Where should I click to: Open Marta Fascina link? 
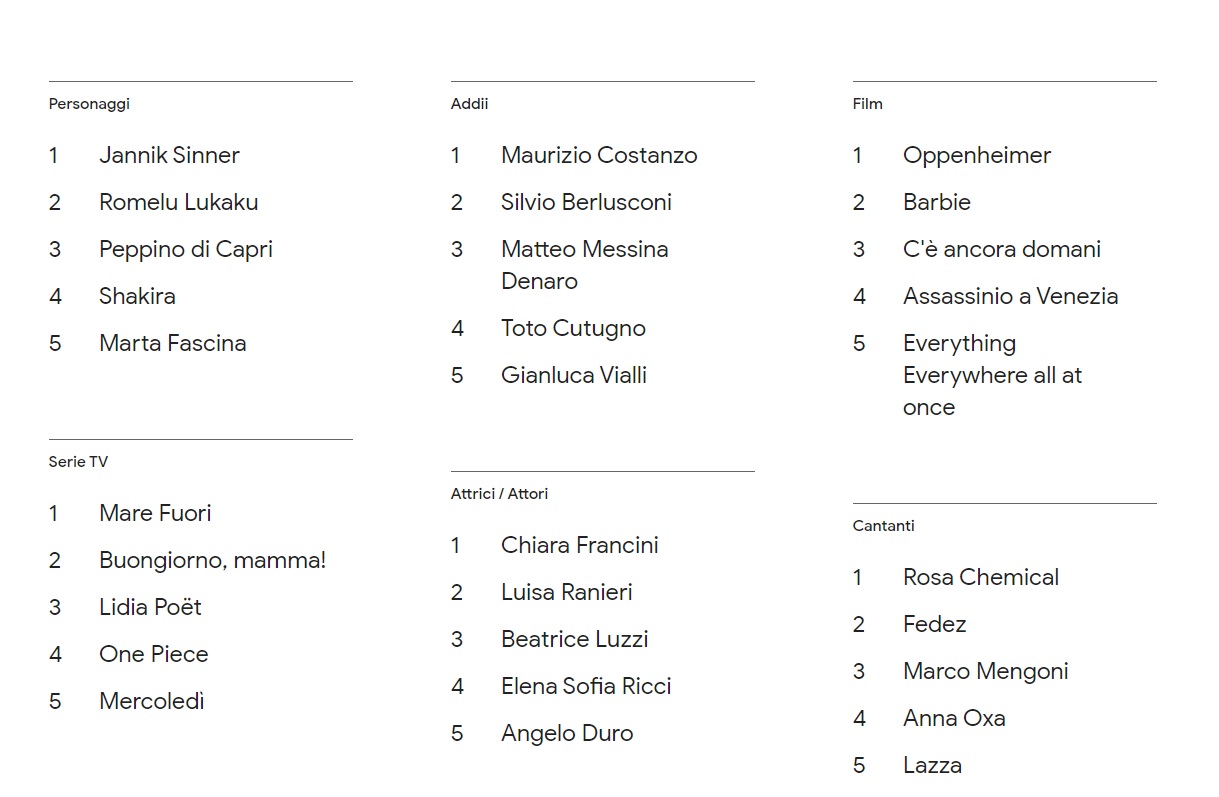click(x=172, y=343)
